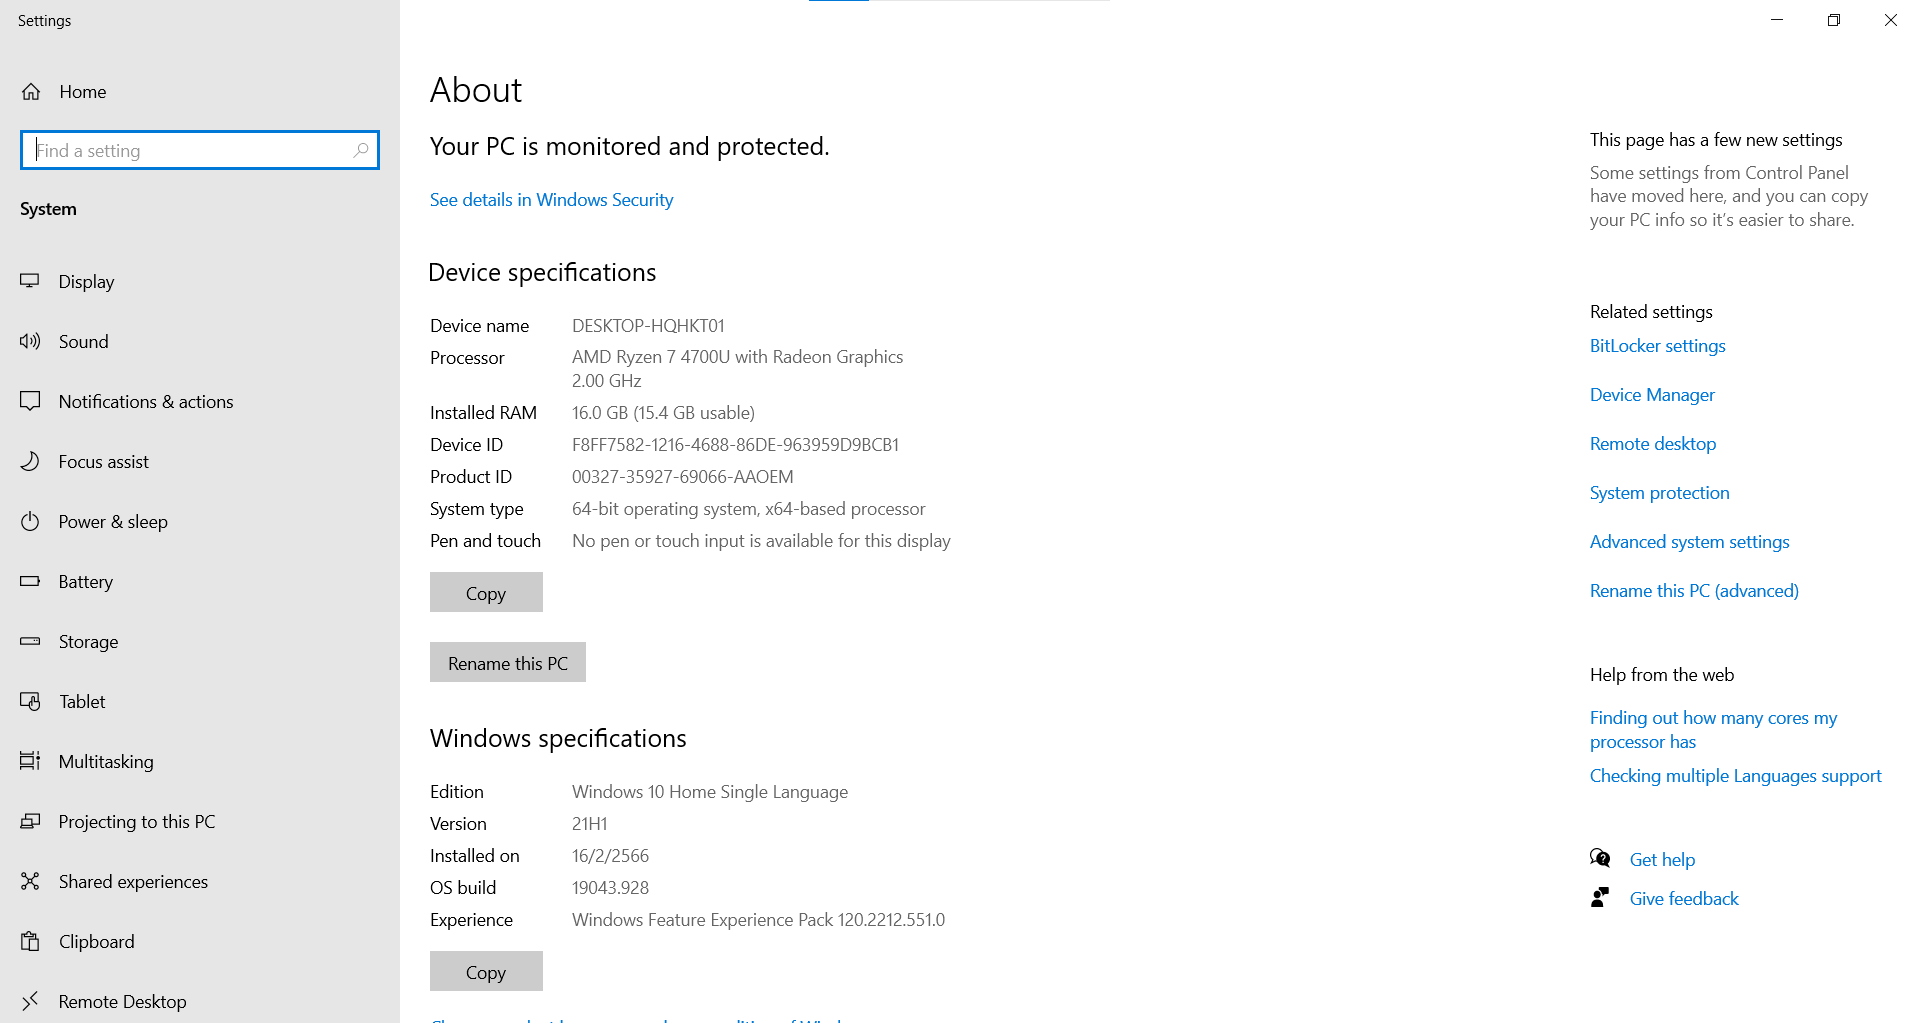Launch Device Manager from related settings
This screenshot has height=1023, width=1920.
point(1652,395)
